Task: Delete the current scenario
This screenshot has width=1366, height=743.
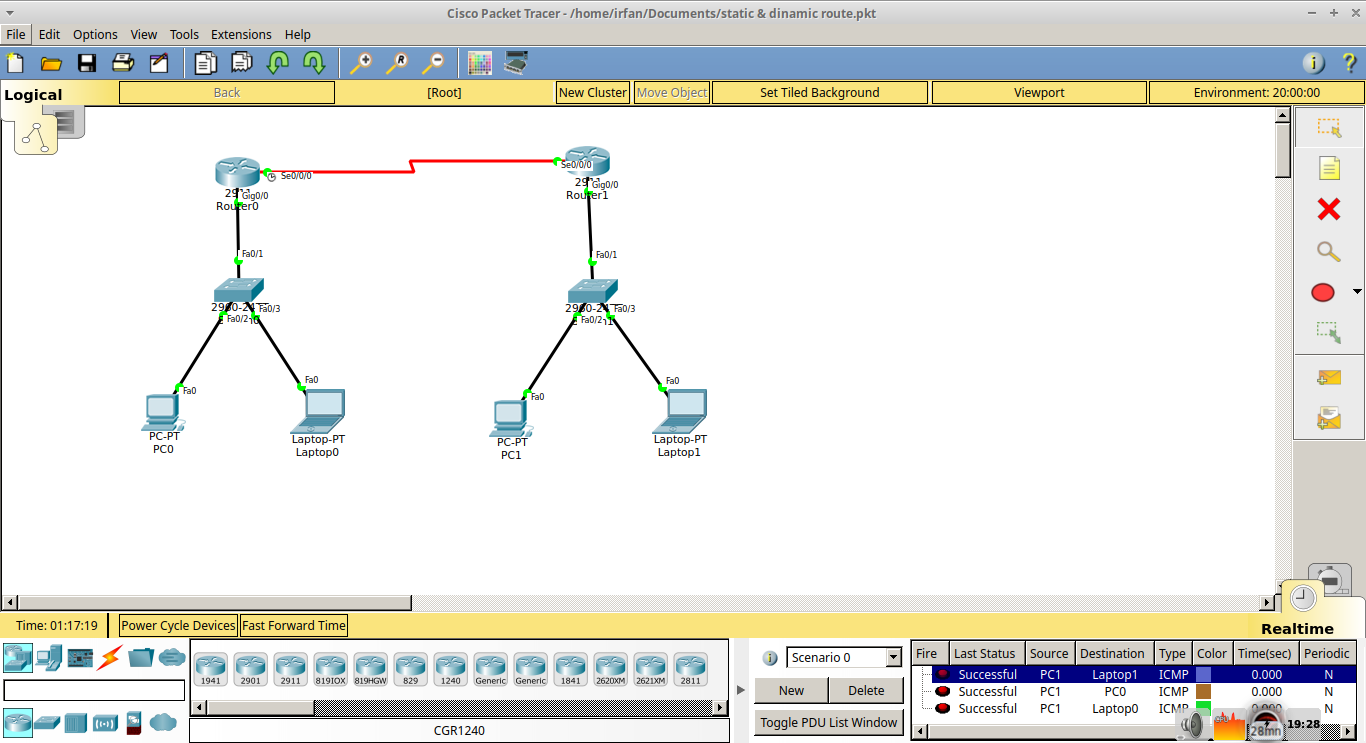Action: coord(866,690)
